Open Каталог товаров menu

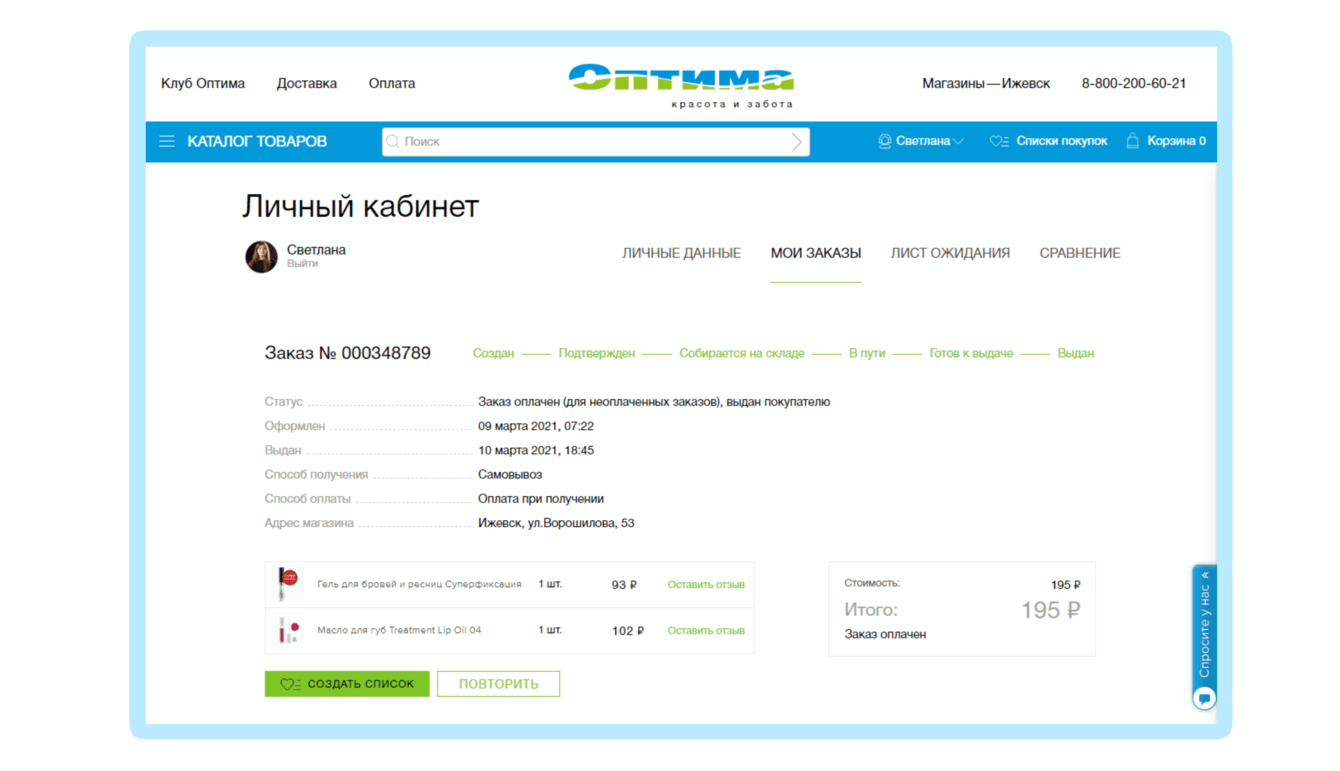tap(257, 141)
